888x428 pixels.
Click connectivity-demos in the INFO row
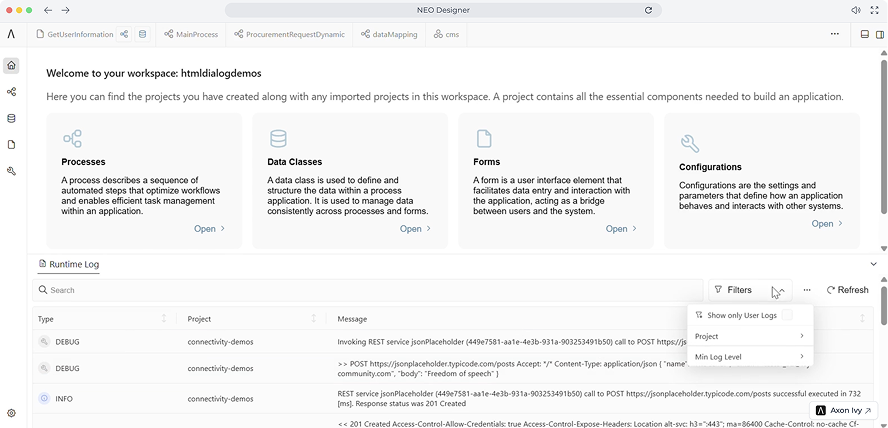click(x=220, y=399)
